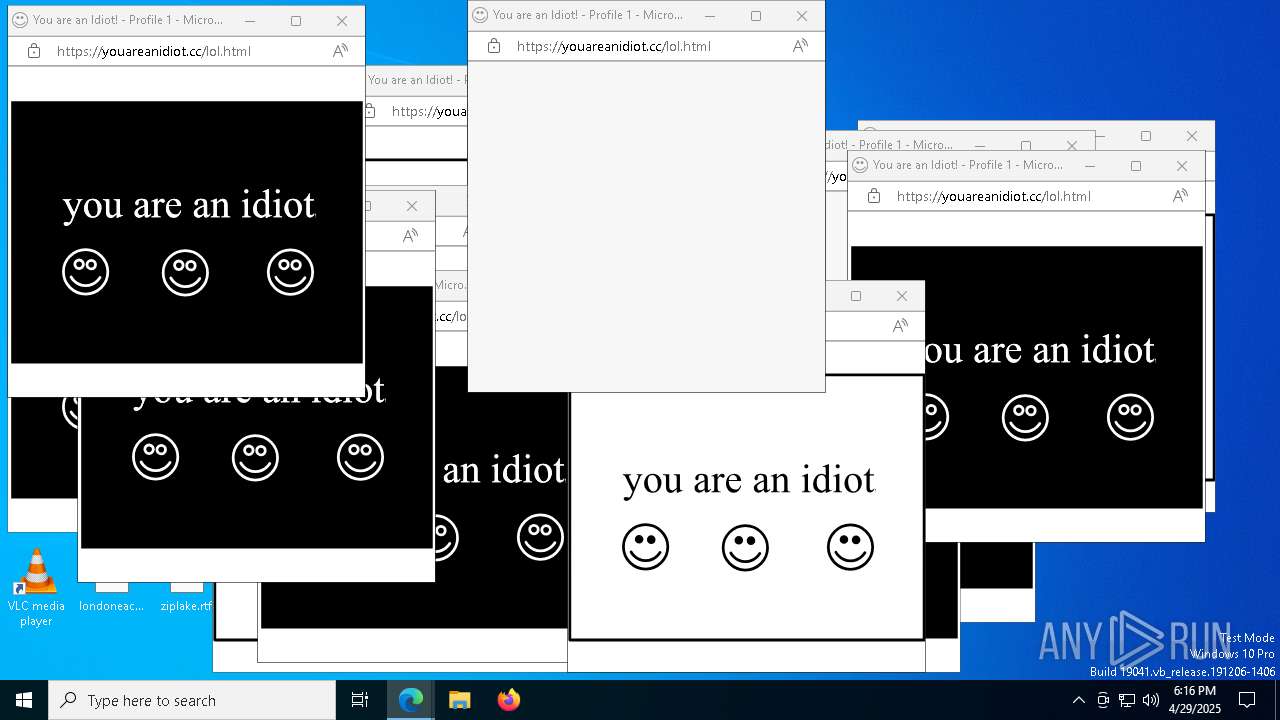Open the Windows Start menu

point(24,700)
